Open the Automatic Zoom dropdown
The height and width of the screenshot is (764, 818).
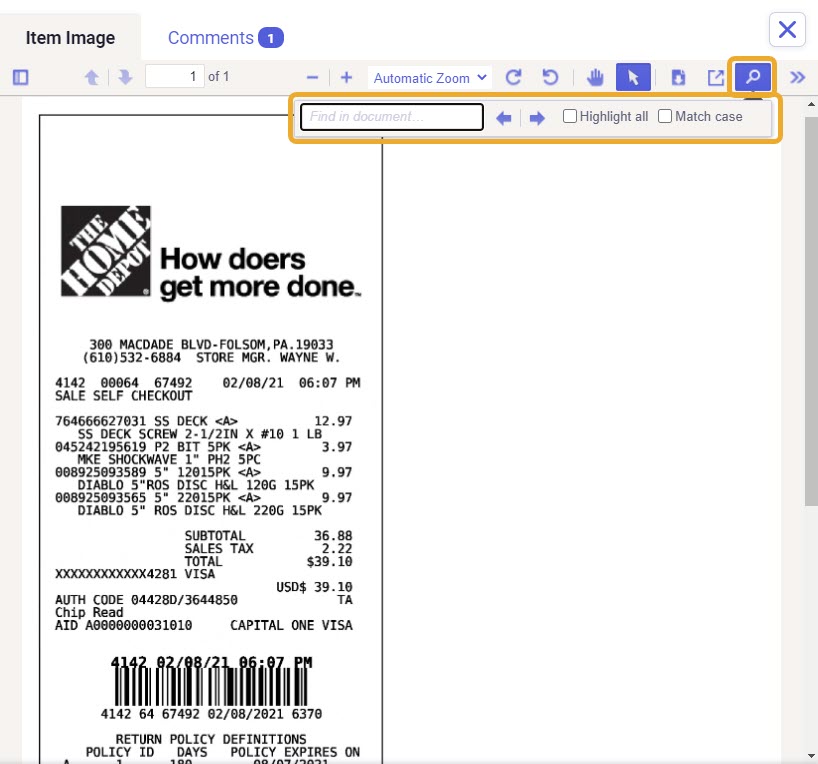point(430,78)
